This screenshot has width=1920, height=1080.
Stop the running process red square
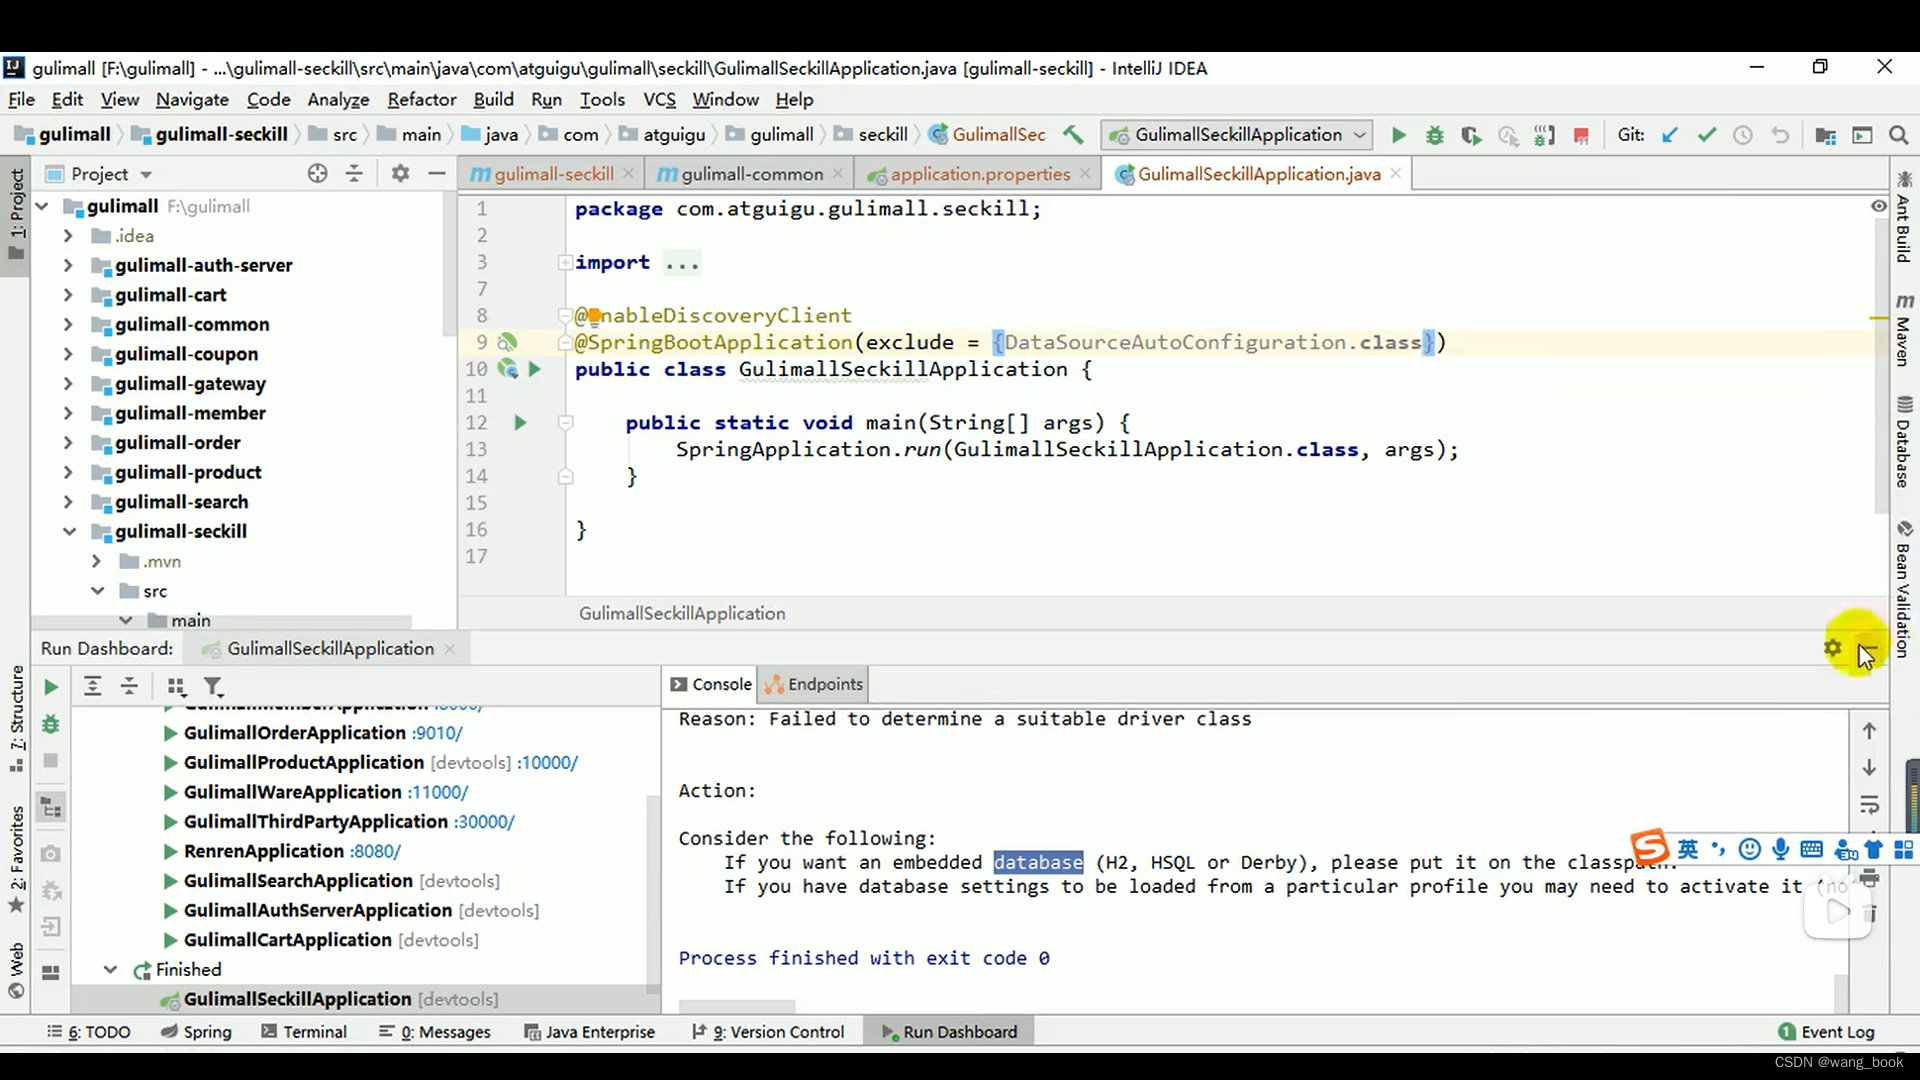[1581, 135]
